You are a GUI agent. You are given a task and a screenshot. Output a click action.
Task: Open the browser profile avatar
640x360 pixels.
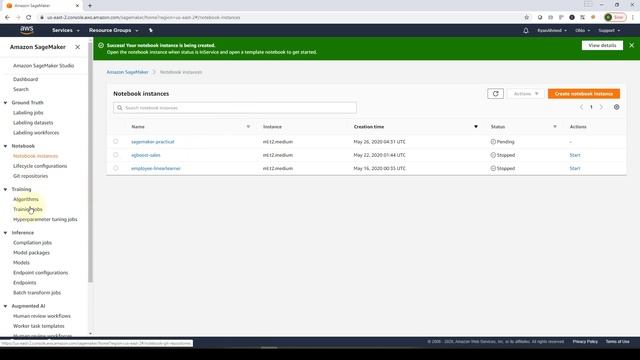(608, 17)
